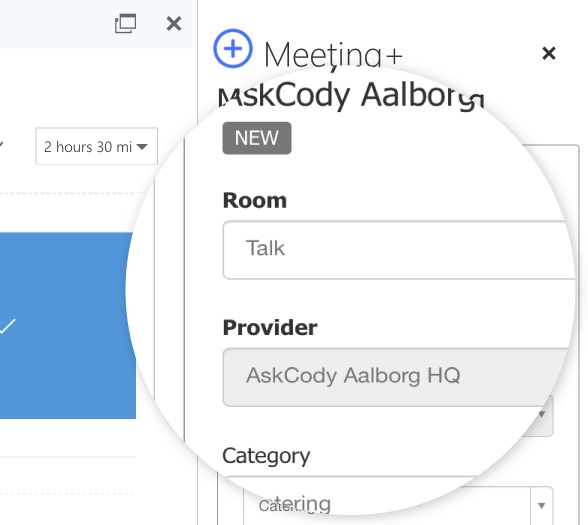The image size is (588, 525).
Task: Click the blue selected time block
Action: 68,326
